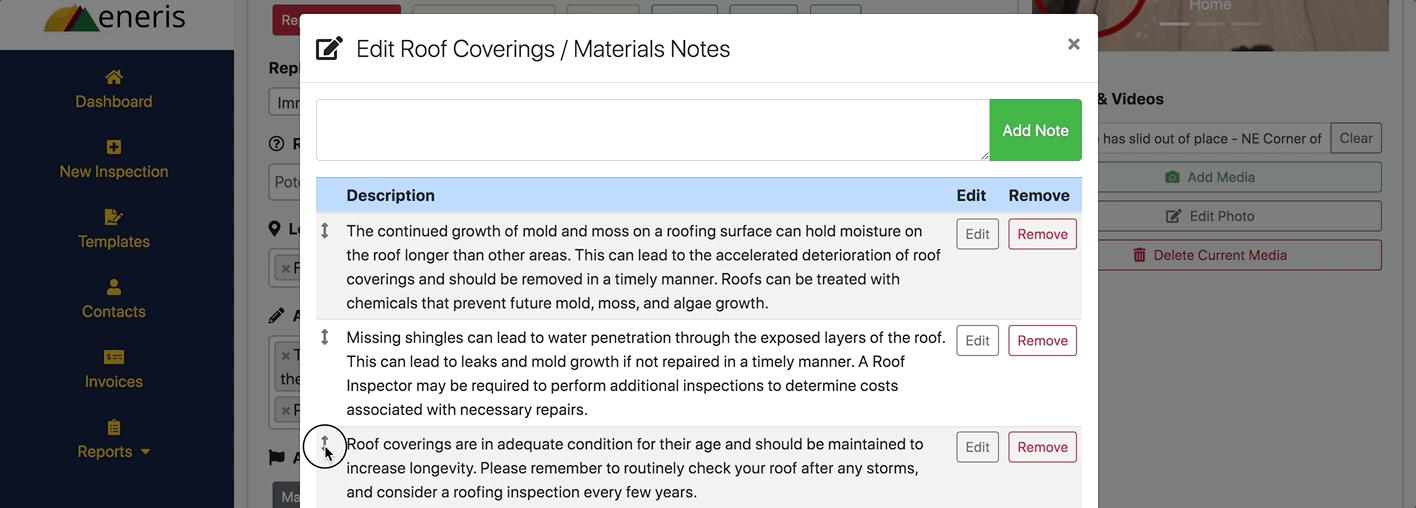
Task: Close the Edit Roof Coverings dialog
Action: [1074, 44]
